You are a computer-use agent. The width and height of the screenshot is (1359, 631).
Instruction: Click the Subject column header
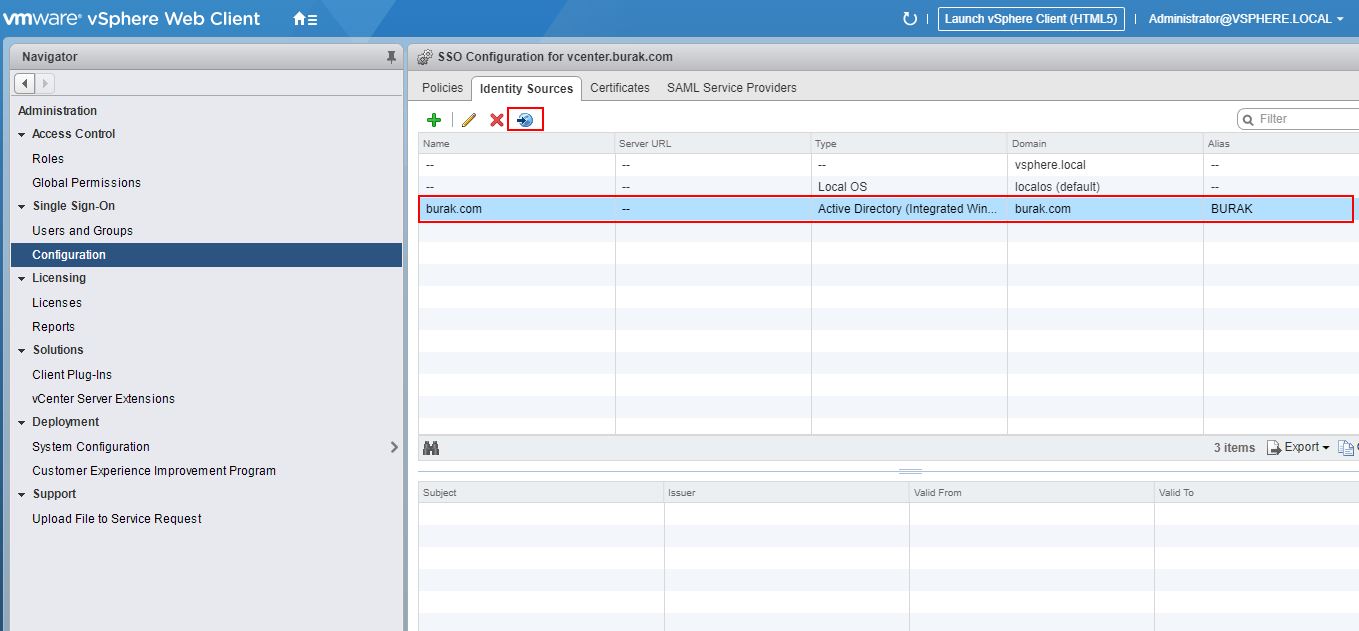[541, 492]
